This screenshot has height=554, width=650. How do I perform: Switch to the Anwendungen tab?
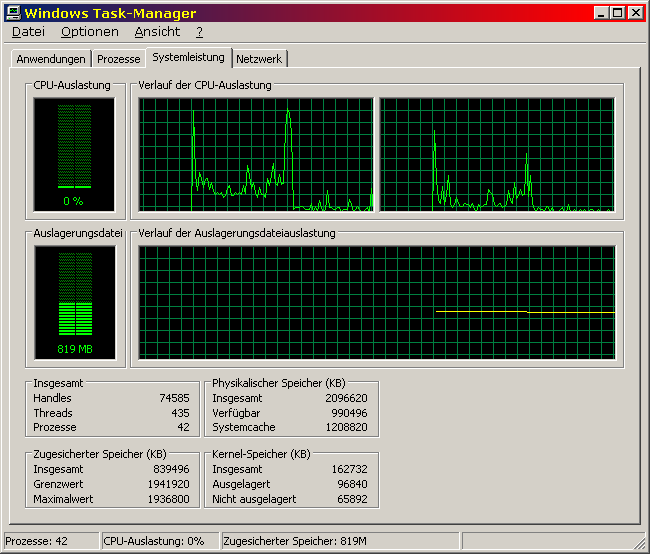[51, 59]
